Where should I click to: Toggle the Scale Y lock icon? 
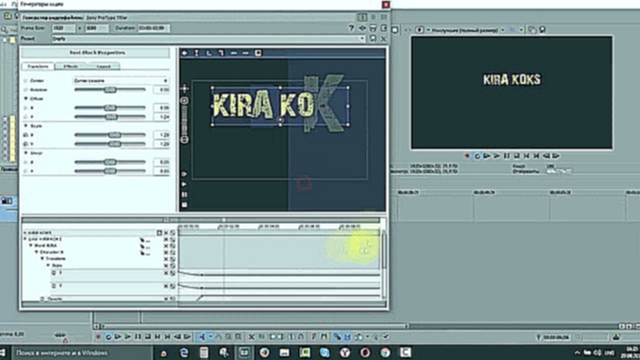[x=26, y=144]
